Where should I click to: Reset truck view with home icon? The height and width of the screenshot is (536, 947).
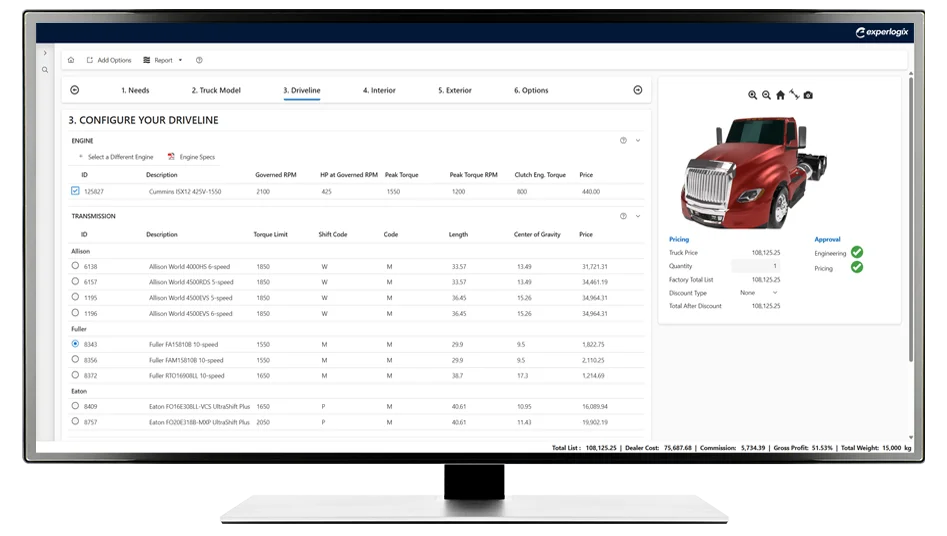coord(780,95)
